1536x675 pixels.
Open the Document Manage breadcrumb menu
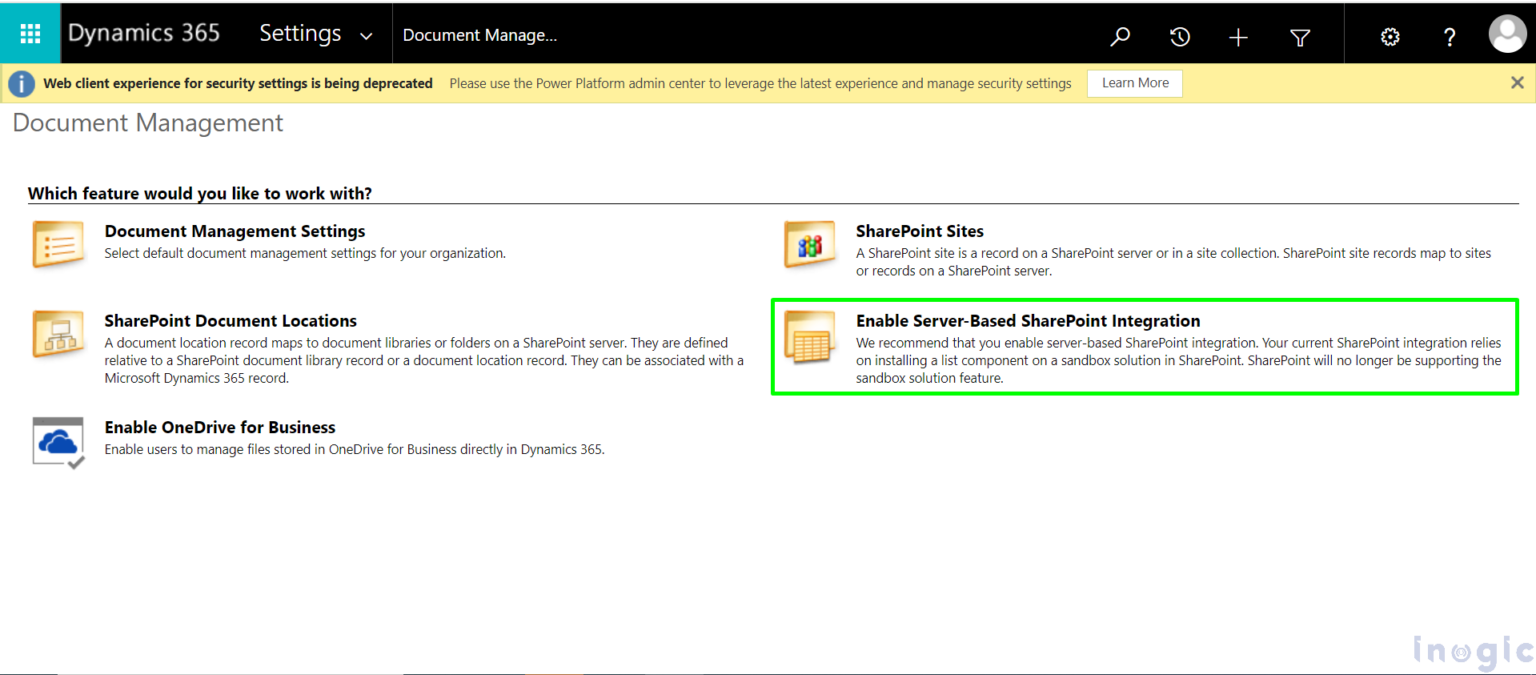(480, 33)
